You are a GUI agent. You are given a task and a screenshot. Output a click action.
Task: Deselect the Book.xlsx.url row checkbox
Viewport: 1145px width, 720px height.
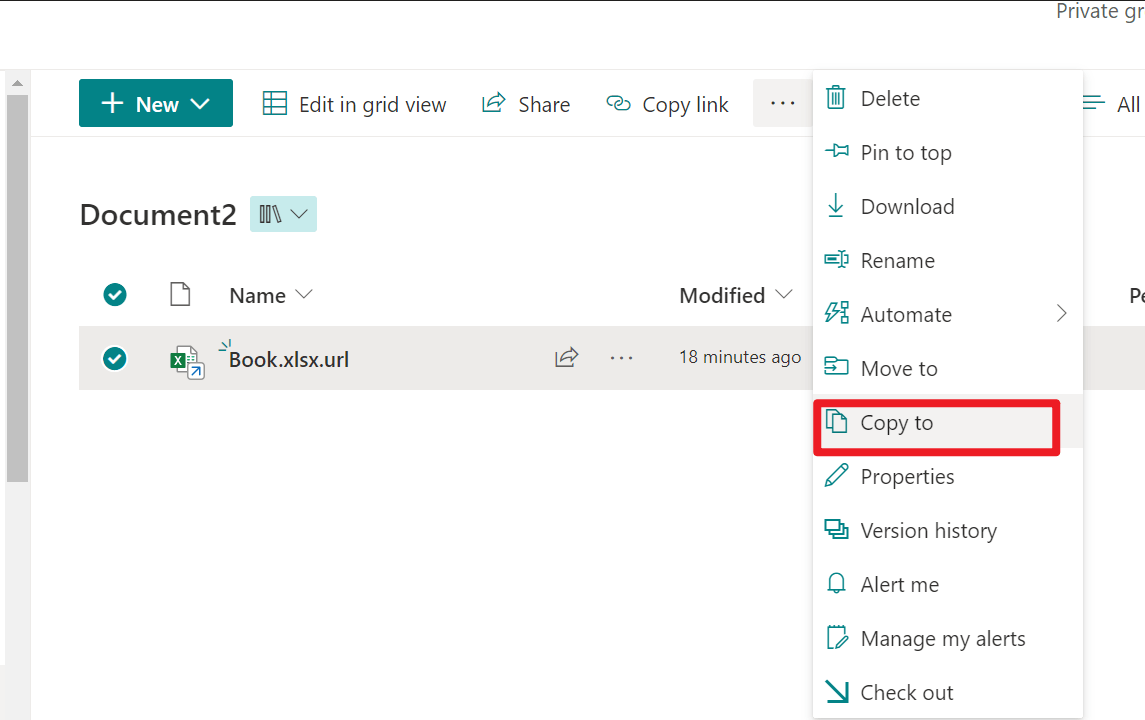point(115,359)
